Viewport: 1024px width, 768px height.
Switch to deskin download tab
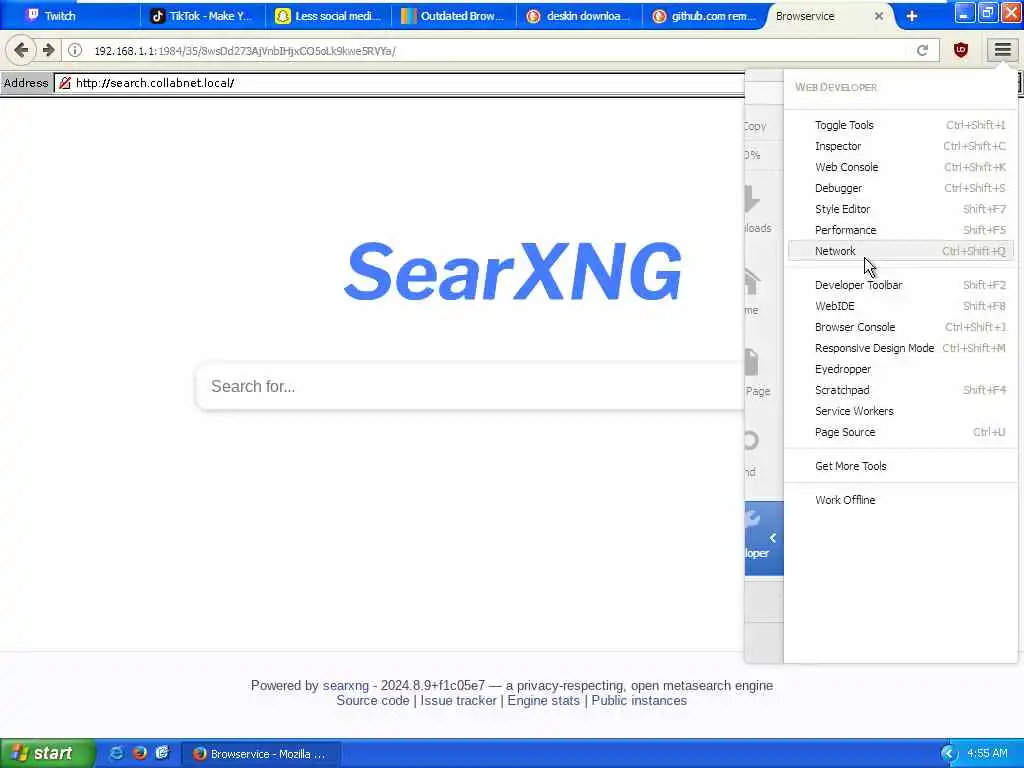click(x=581, y=16)
